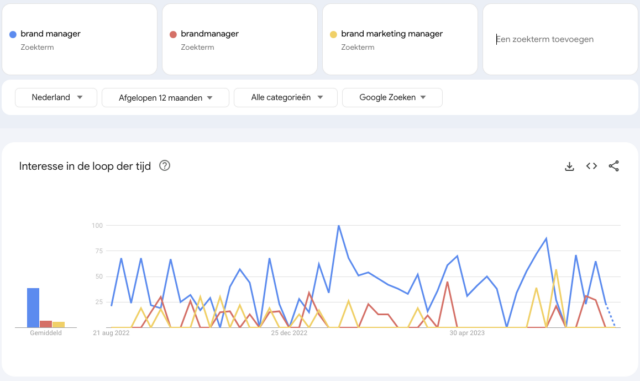Edit the brandmanager search term card
This screenshot has width=640, height=381.
click(240, 39)
